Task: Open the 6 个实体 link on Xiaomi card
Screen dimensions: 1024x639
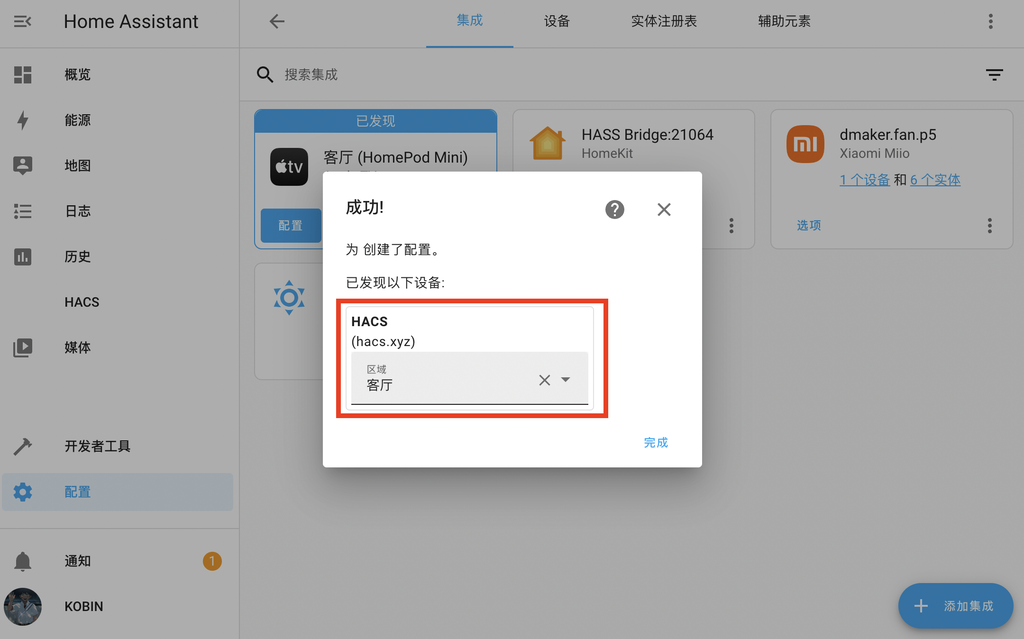Action: pos(935,181)
